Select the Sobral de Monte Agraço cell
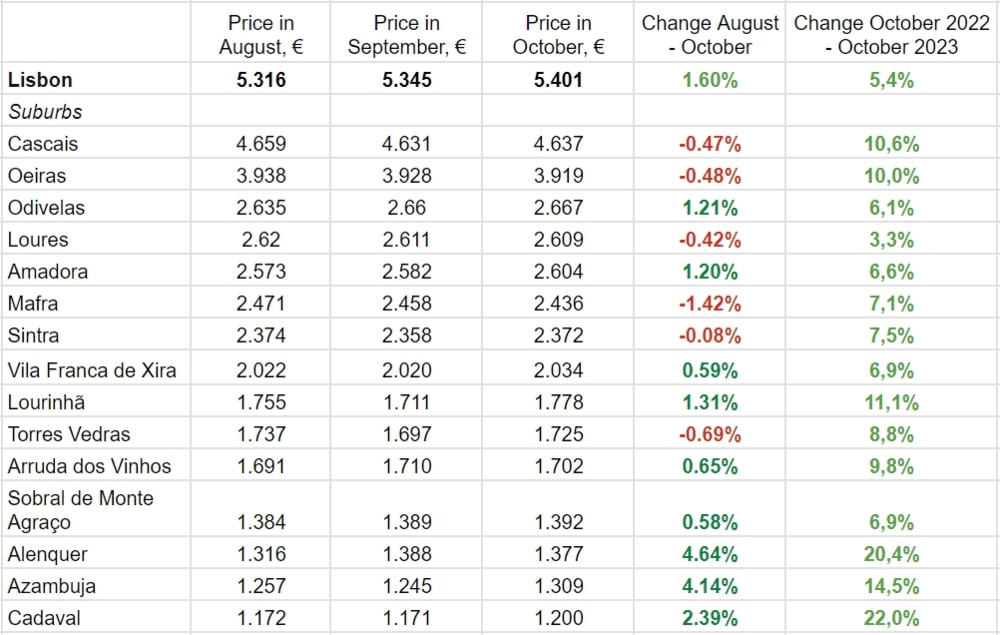 click(80, 510)
